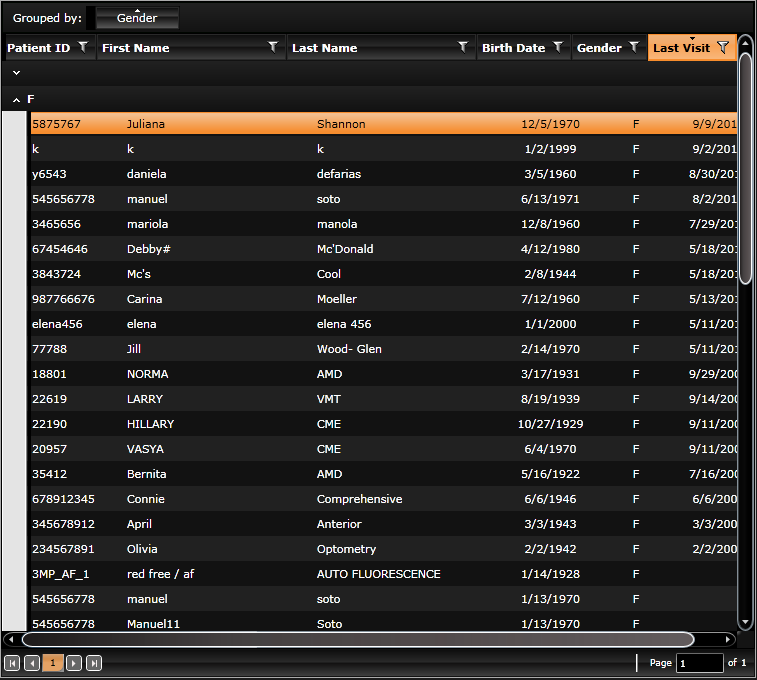Screen dimensions: 757x680
Task: Open the Last Visit filter funnel
Action: (723, 47)
